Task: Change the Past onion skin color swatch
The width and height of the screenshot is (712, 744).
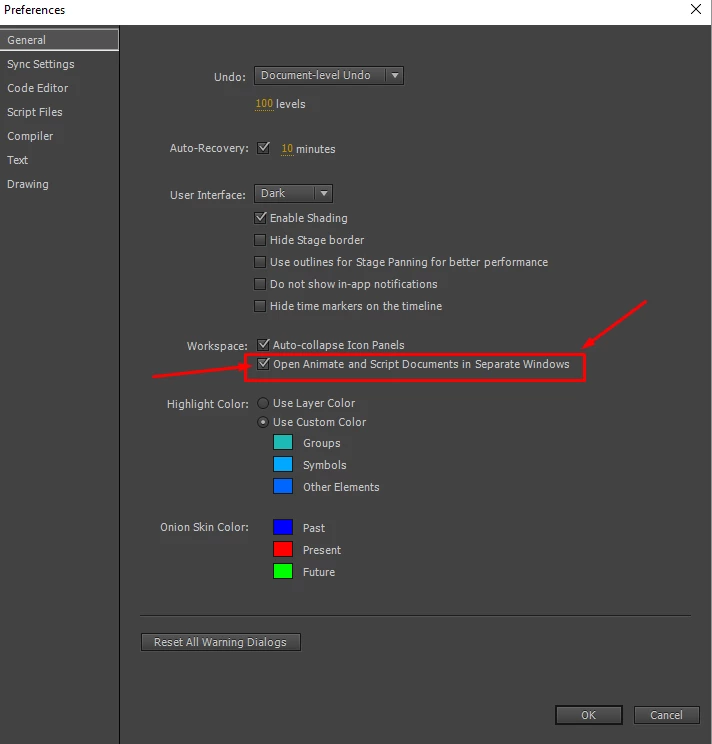Action: coord(283,527)
